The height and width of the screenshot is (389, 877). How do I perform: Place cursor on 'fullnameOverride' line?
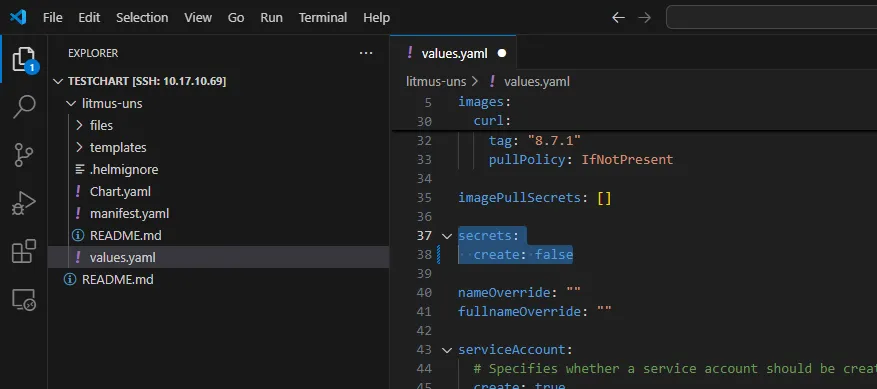tap(535, 312)
